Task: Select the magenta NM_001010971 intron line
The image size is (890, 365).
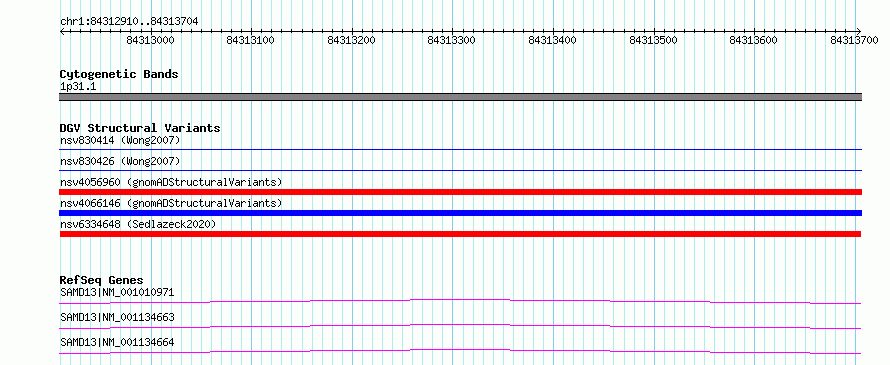Action: [460, 299]
